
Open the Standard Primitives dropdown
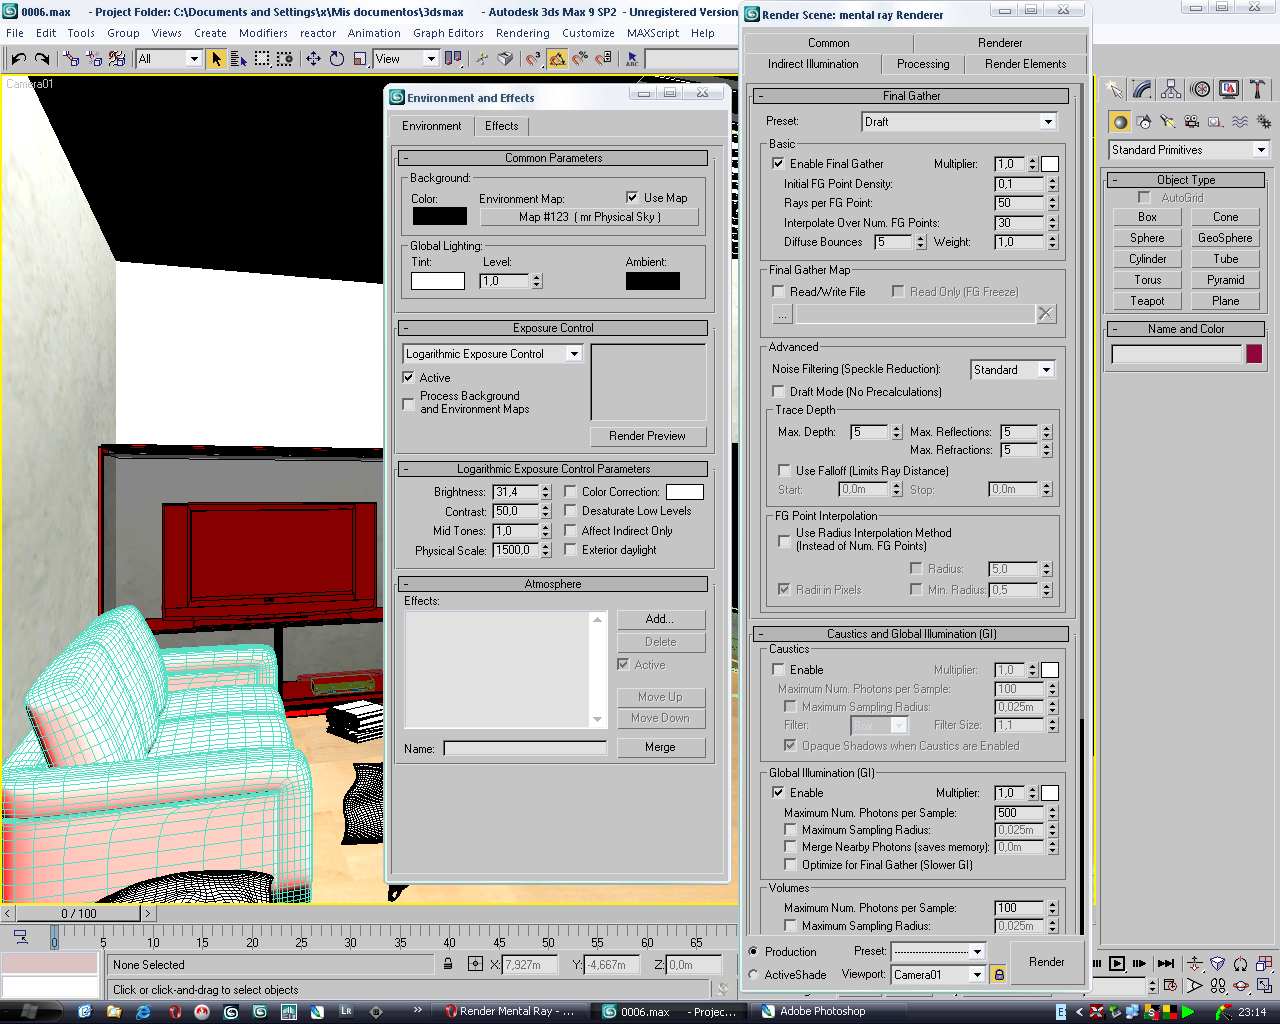pyautogui.click(x=1261, y=150)
